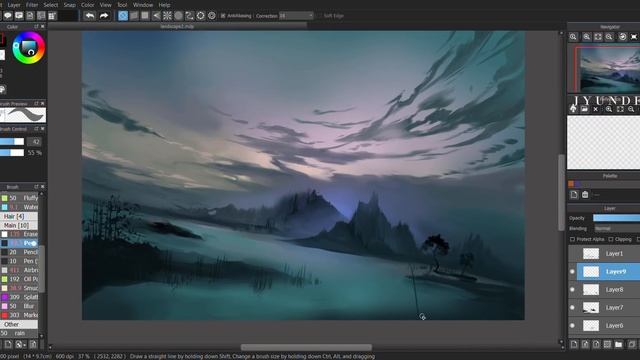Click the concentric snap setting icon

click(212, 16)
